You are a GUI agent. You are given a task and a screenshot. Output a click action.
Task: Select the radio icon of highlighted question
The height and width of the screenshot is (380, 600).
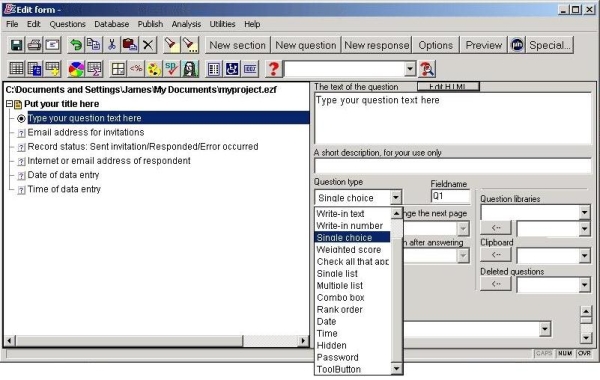pos(21,119)
